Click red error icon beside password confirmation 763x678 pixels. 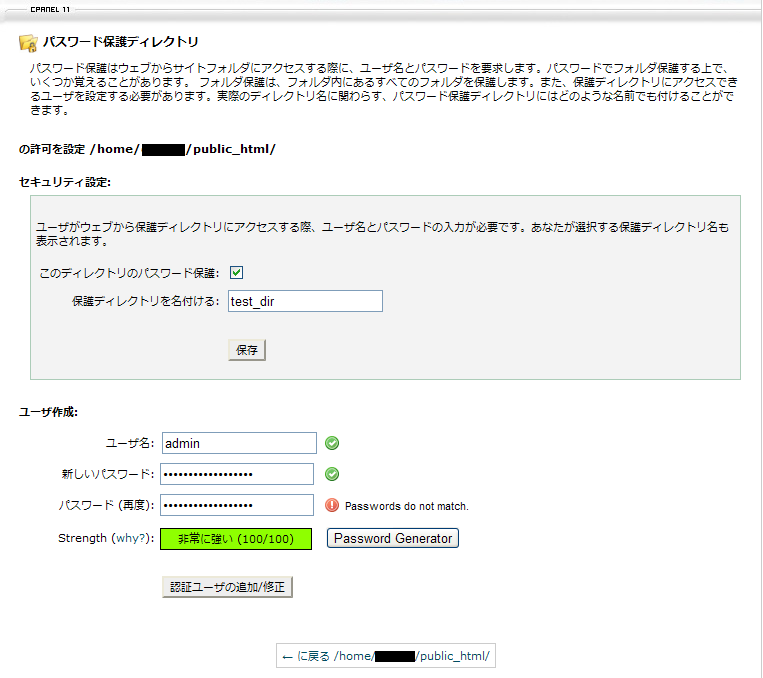point(332,505)
